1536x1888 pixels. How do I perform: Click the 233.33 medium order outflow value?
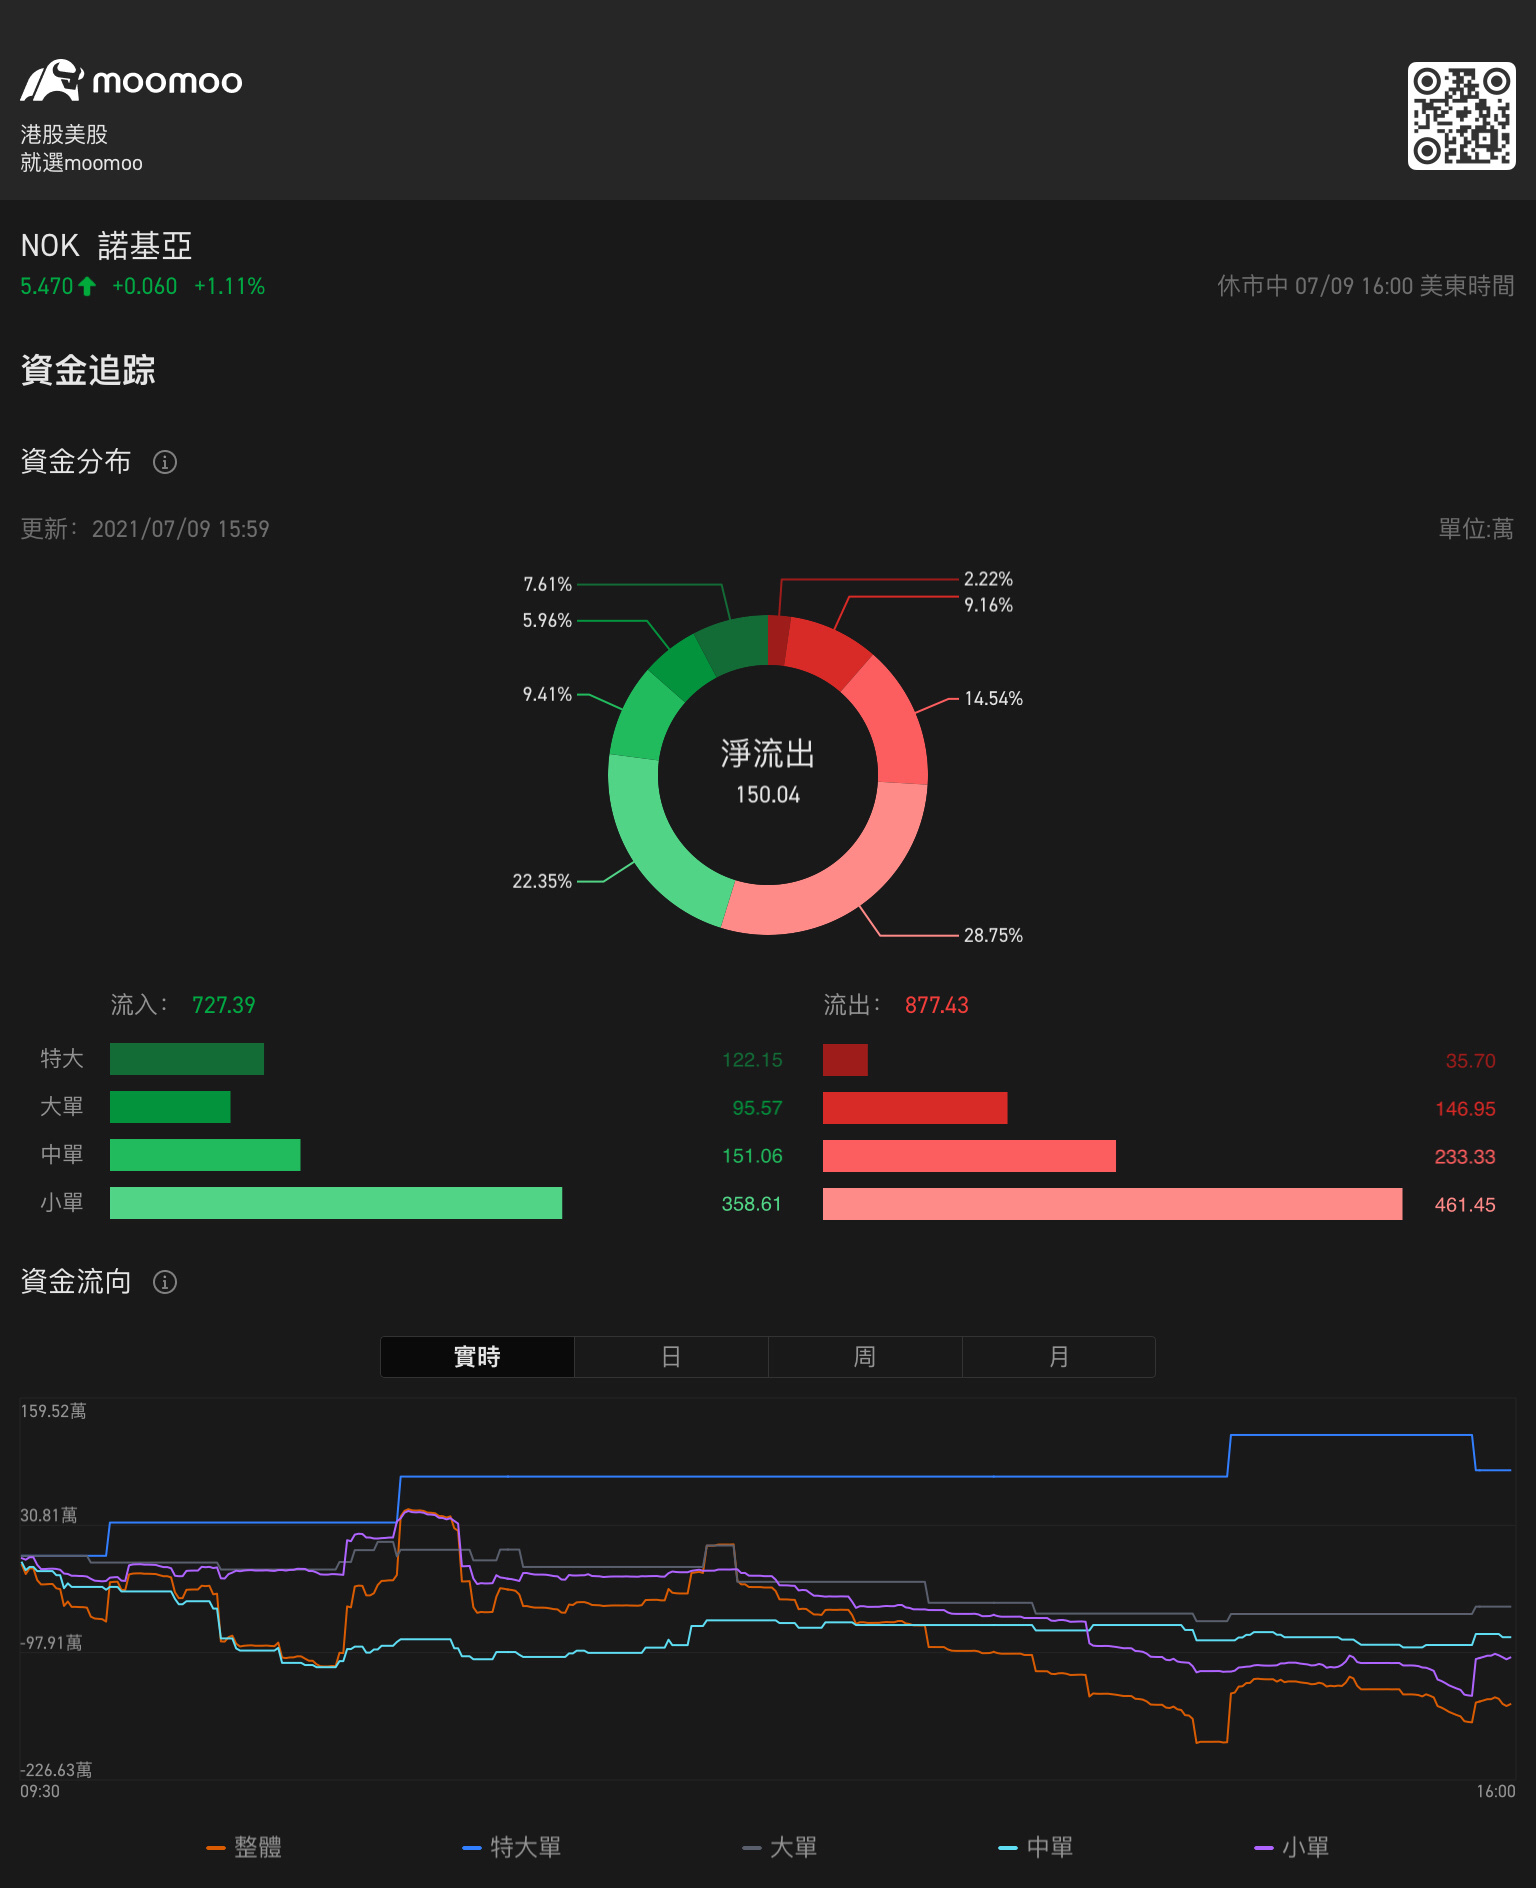[1465, 1157]
